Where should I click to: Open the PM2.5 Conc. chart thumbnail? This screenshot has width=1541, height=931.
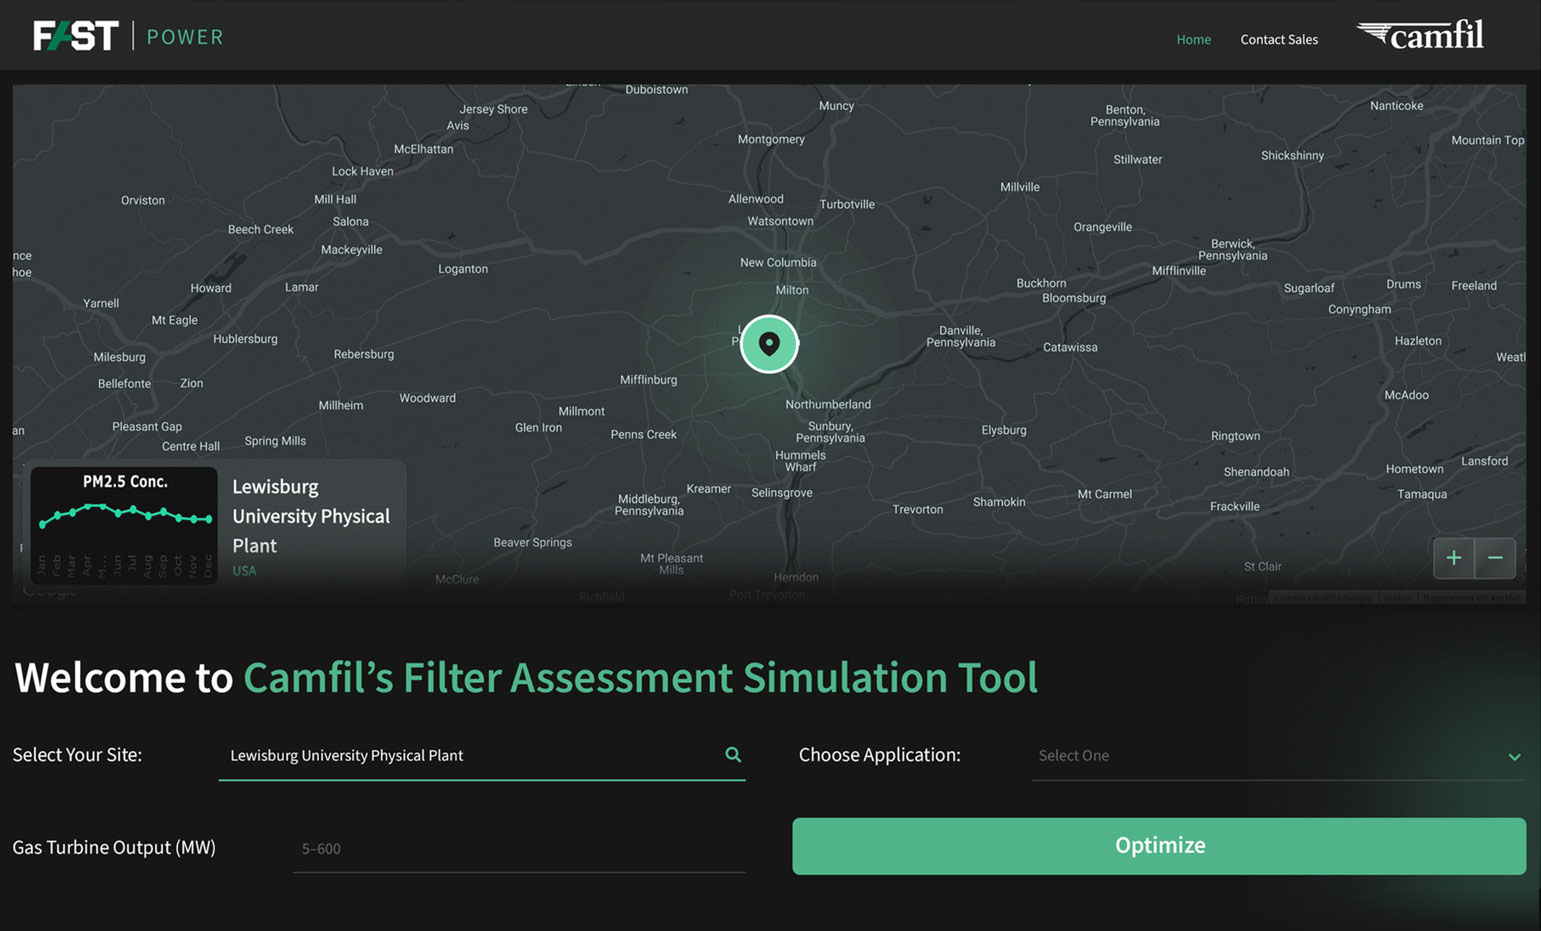124,524
